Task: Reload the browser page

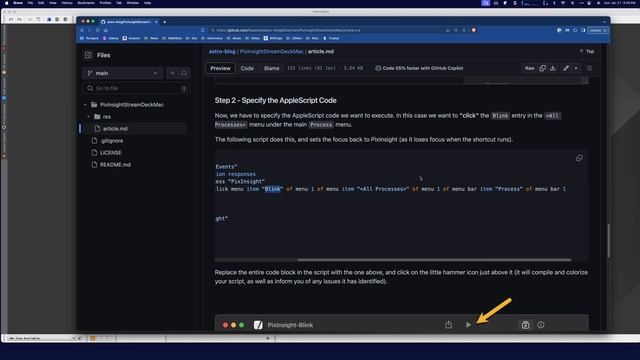Action: tap(98, 30)
